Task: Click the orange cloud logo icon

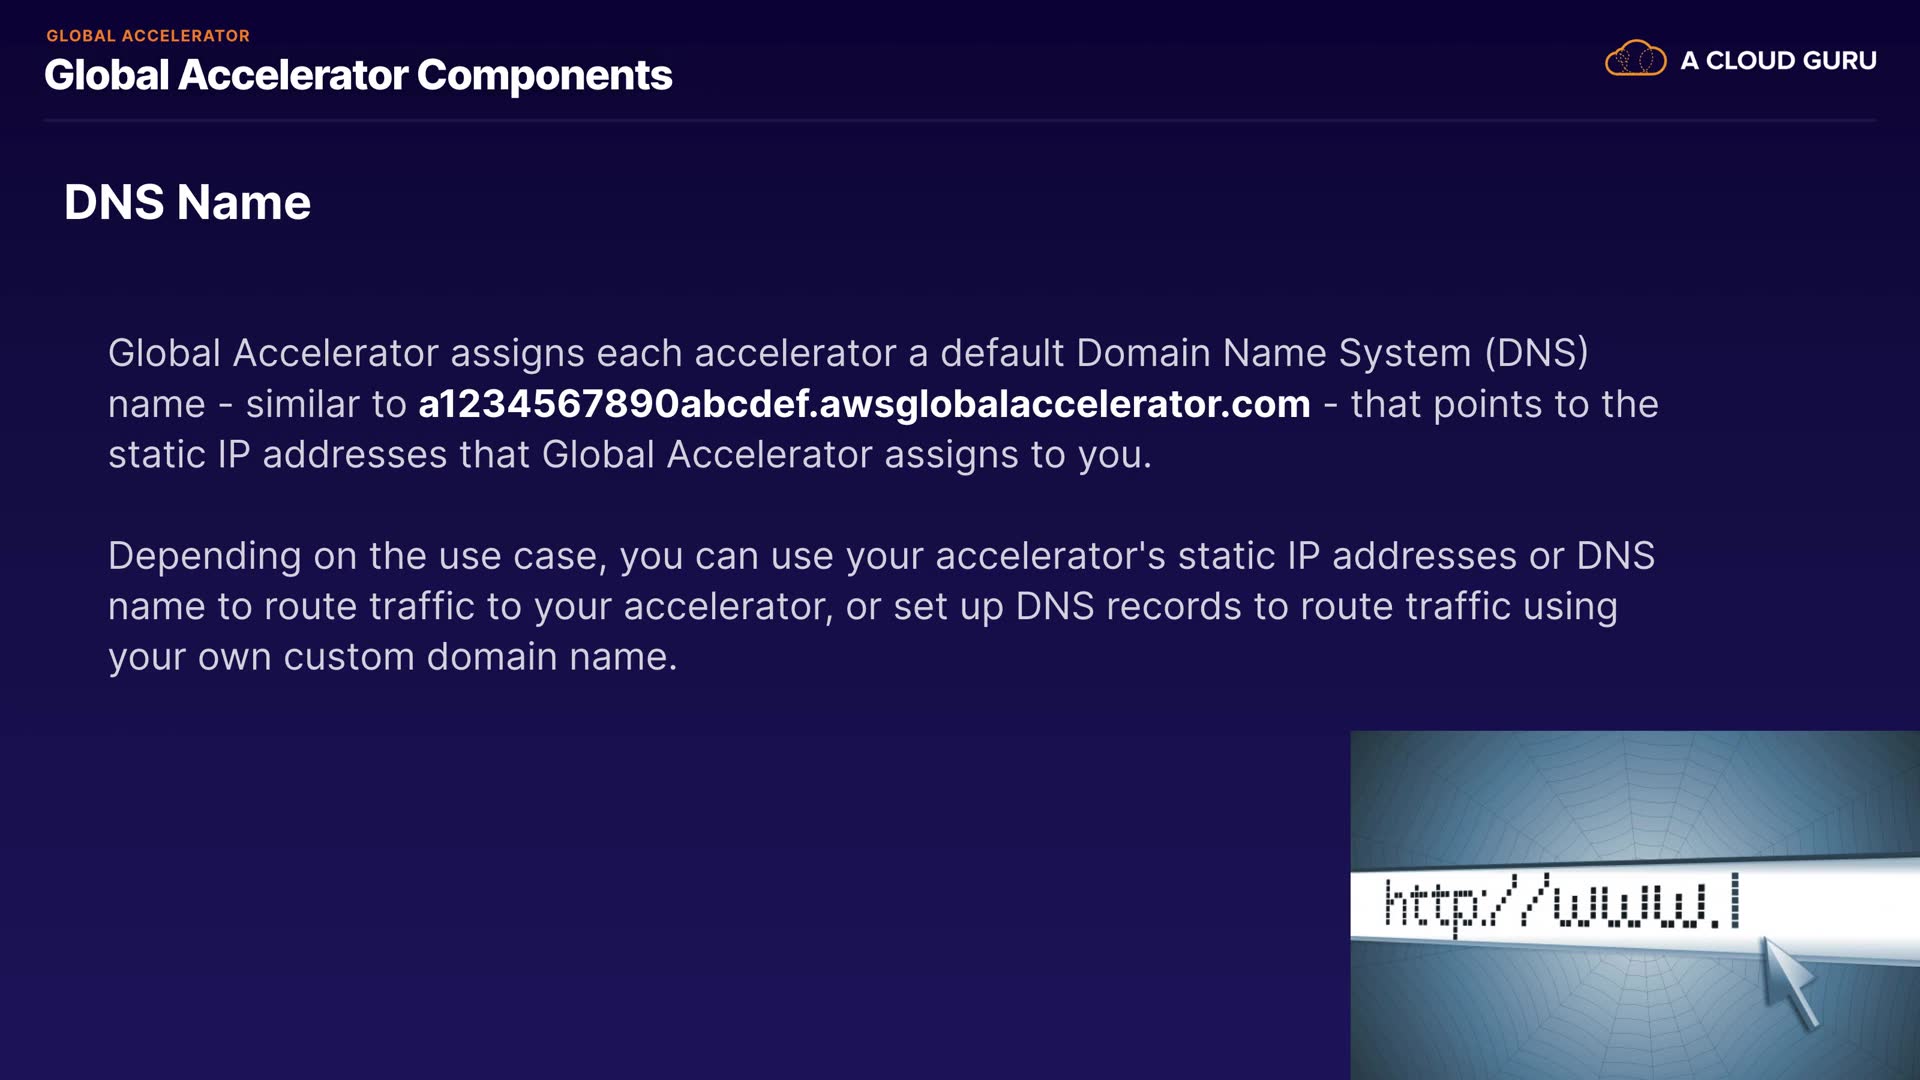Action: (x=1635, y=59)
